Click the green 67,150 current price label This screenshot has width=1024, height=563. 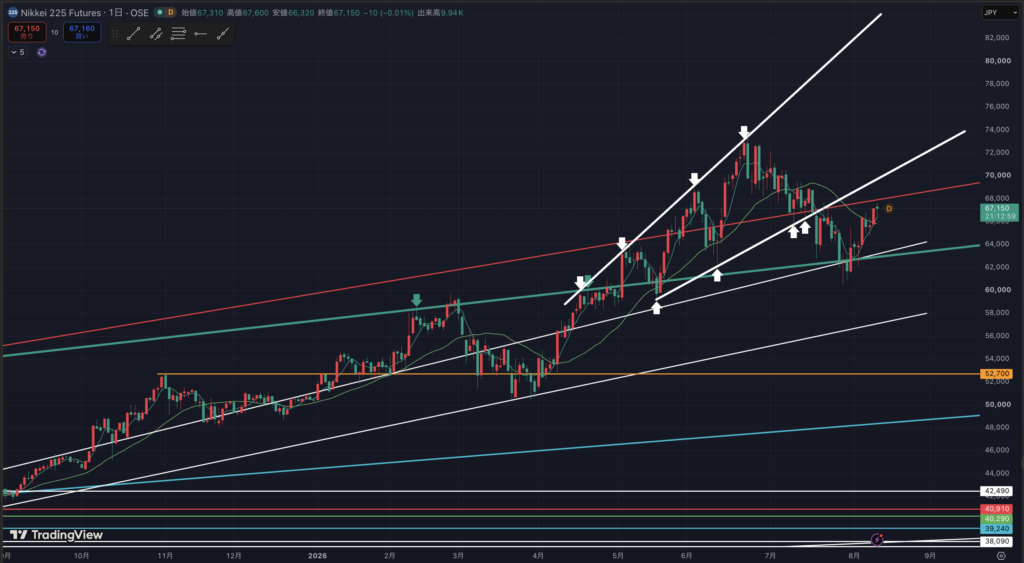[x=999, y=212]
